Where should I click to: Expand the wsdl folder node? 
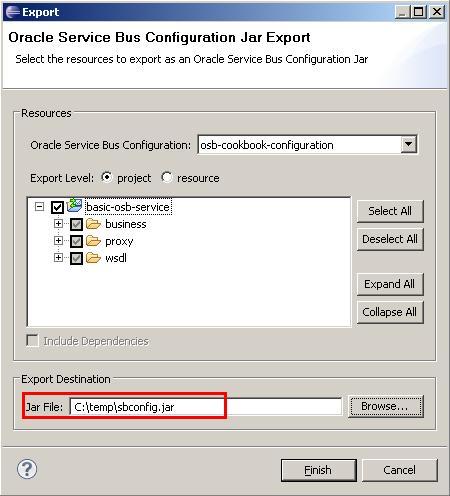tap(58, 257)
